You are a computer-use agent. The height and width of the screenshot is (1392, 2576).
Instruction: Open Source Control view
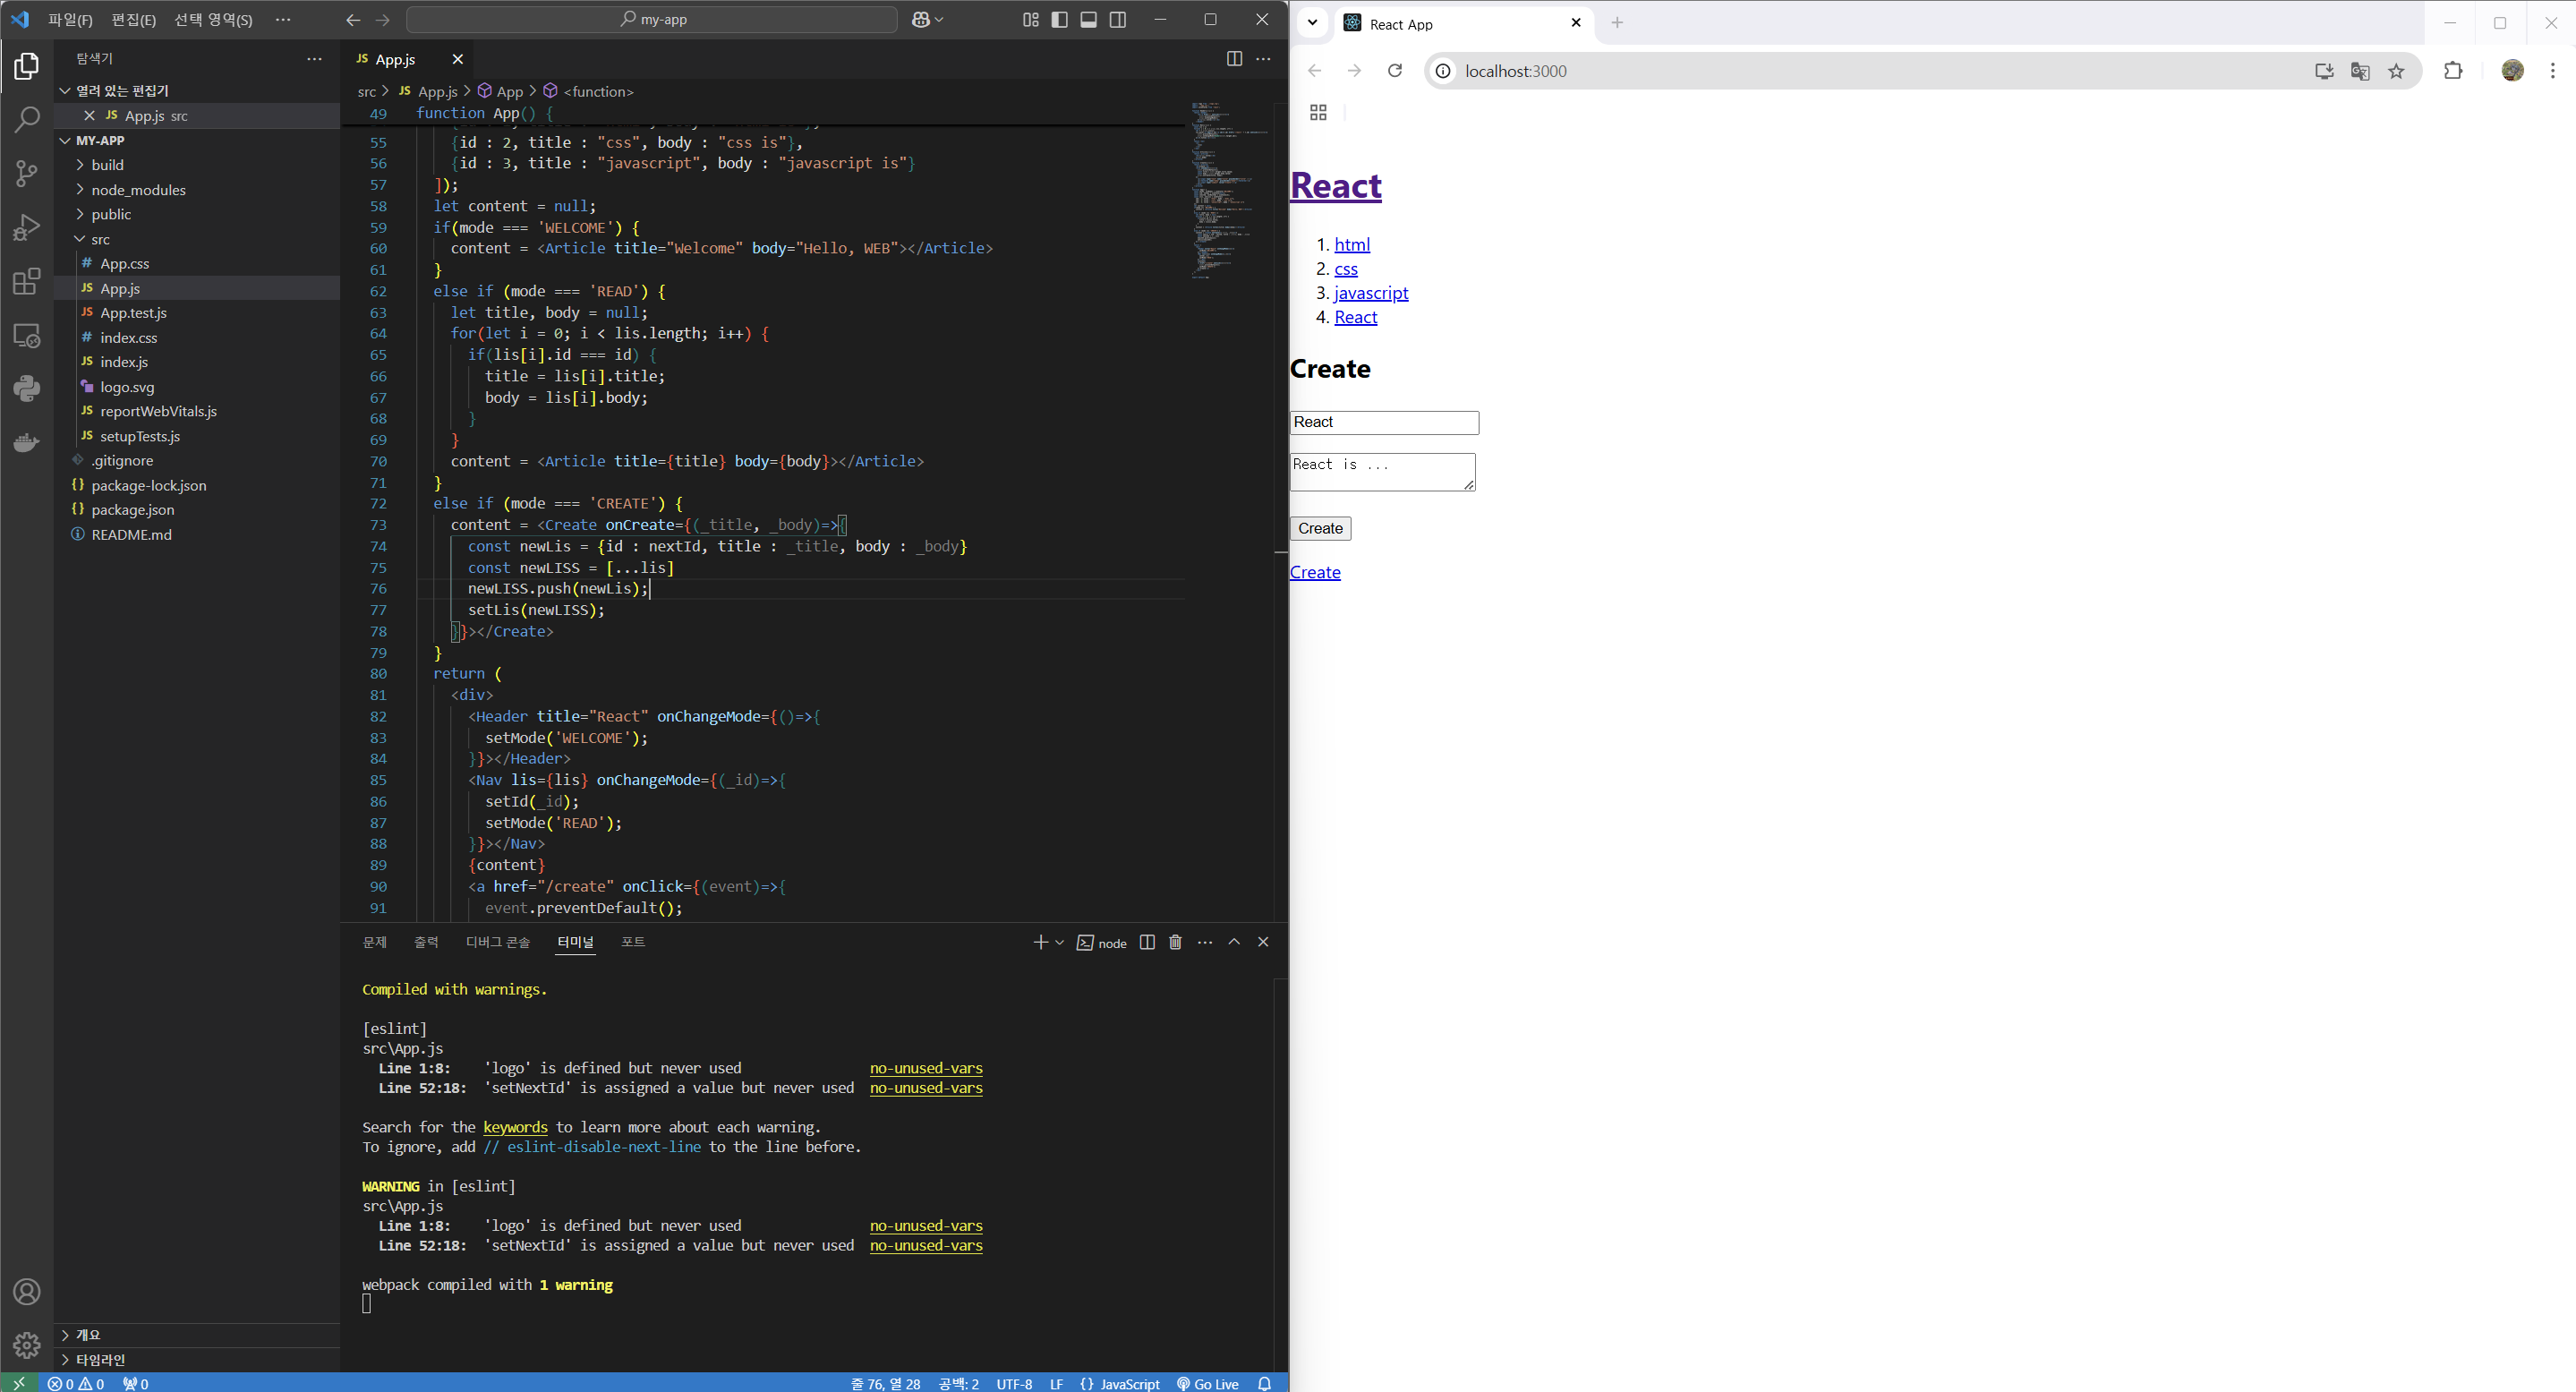pos(27,173)
